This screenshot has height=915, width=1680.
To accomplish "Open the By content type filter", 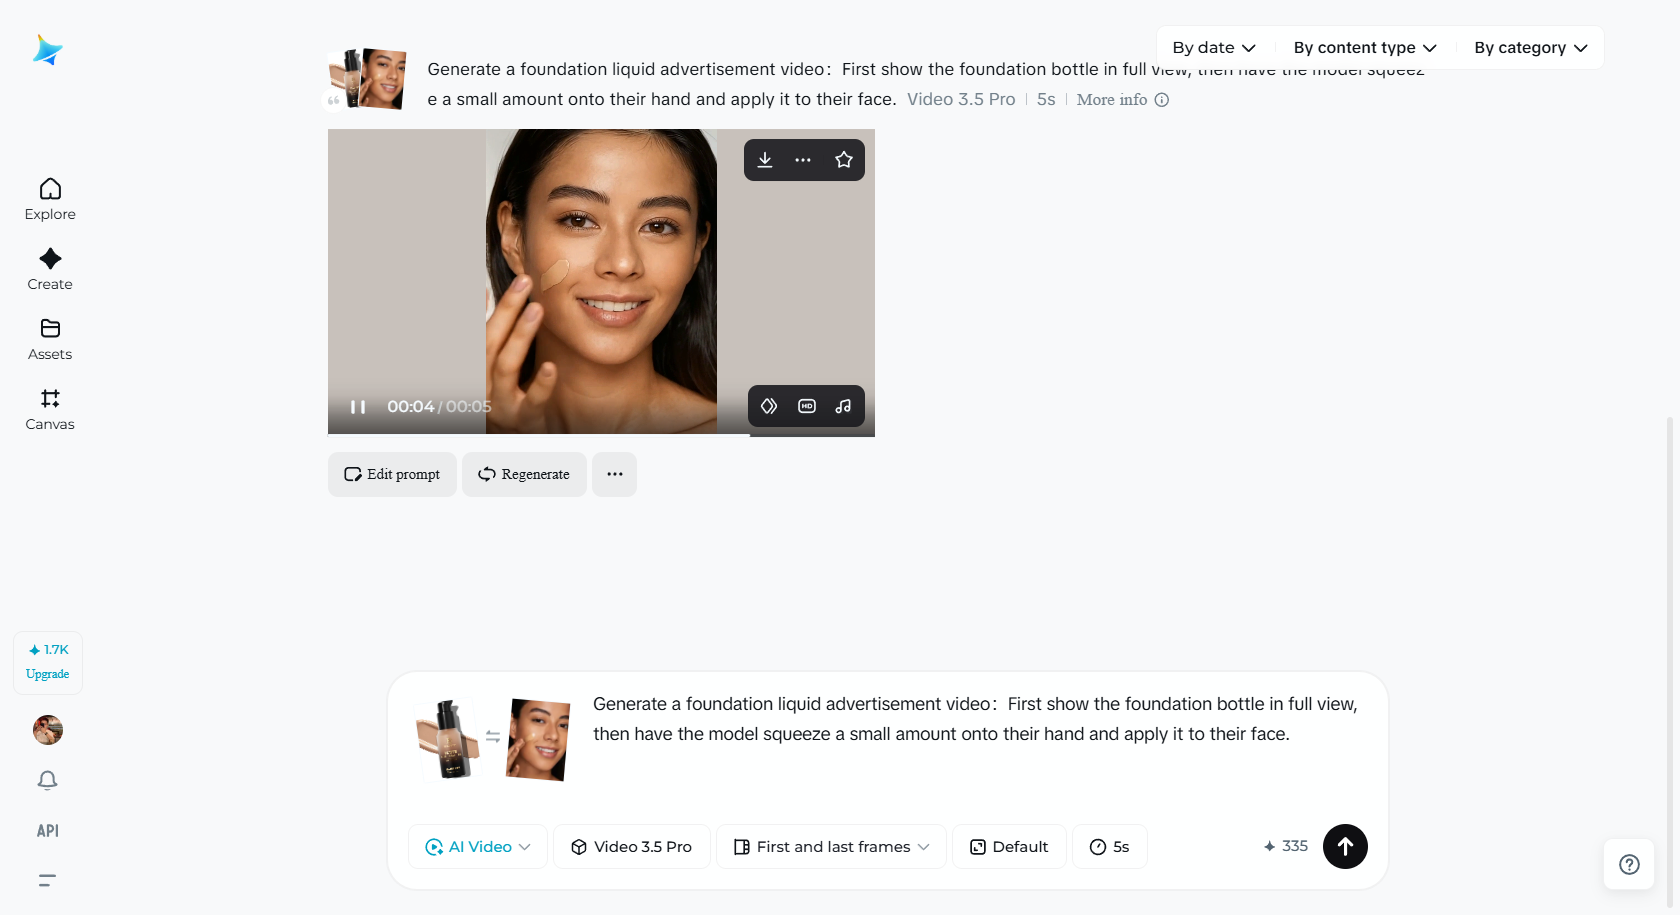I will coord(1364,47).
